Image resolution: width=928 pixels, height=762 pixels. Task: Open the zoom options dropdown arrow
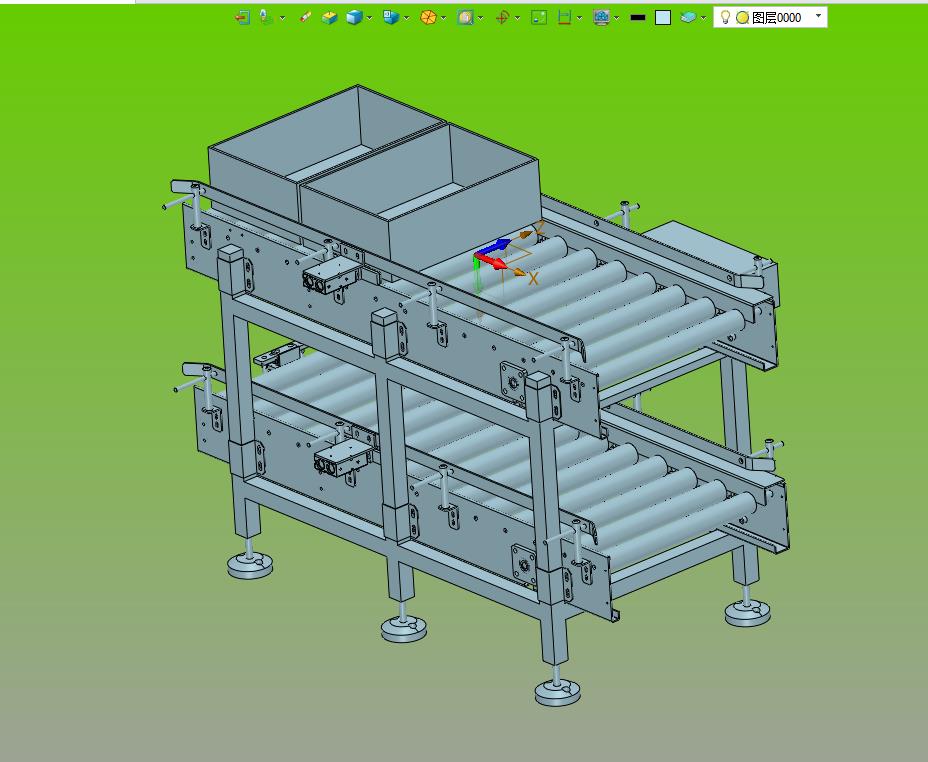tap(481, 18)
